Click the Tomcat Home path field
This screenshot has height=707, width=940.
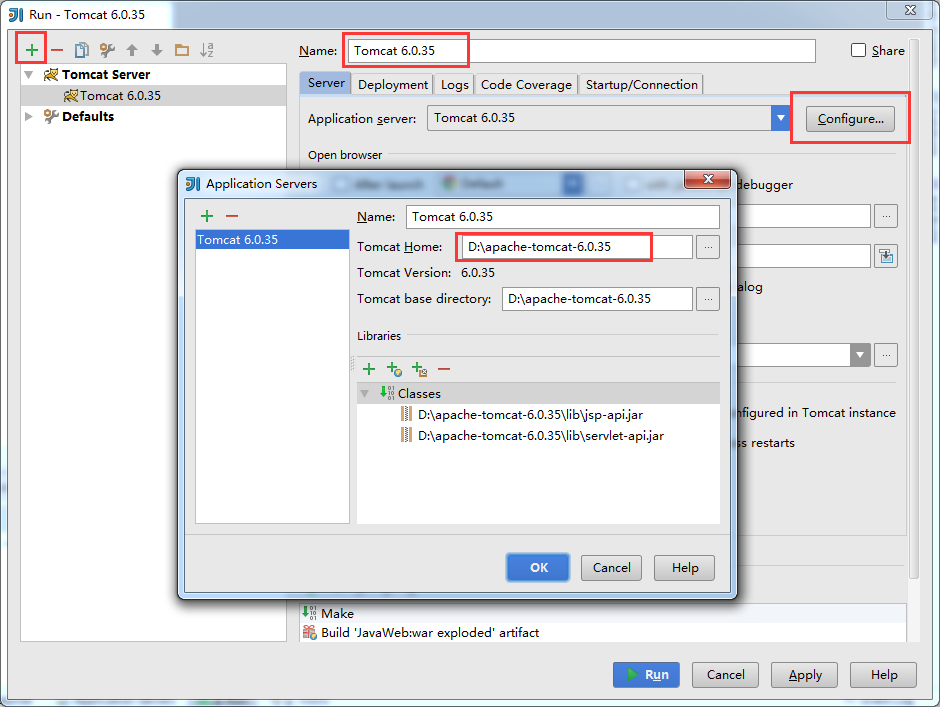pyautogui.click(x=577, y=246)
